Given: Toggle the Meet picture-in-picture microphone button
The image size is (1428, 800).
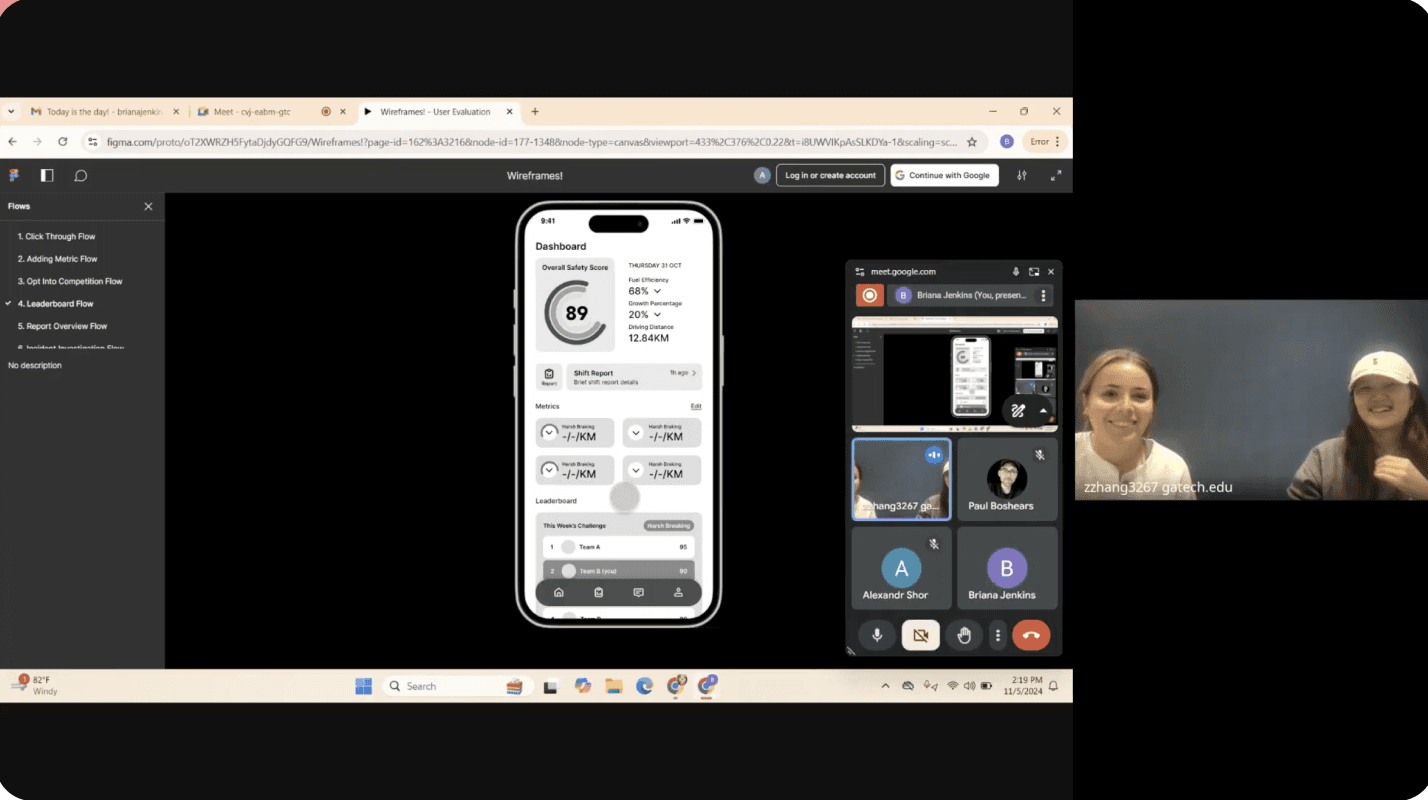Looking at the screenshot, I should tap(877, 635).
